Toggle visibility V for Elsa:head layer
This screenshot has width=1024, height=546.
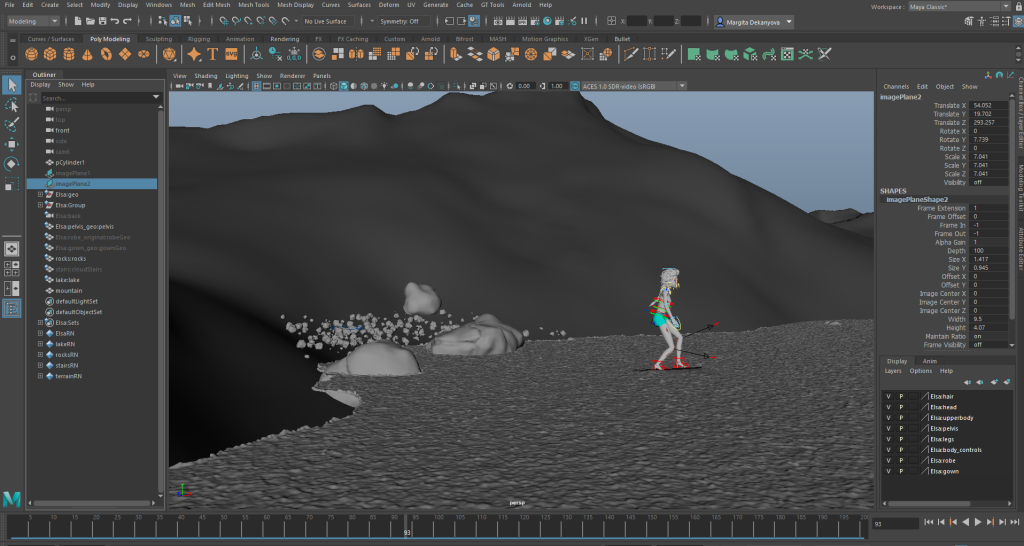[x=888, y=407]
